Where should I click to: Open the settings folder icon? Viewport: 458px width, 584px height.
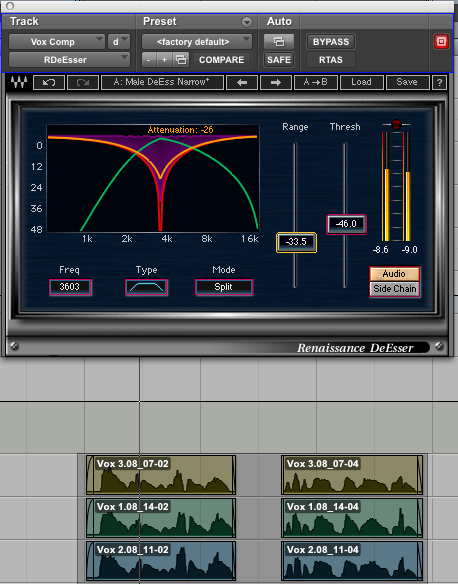(x=181, y=60)
